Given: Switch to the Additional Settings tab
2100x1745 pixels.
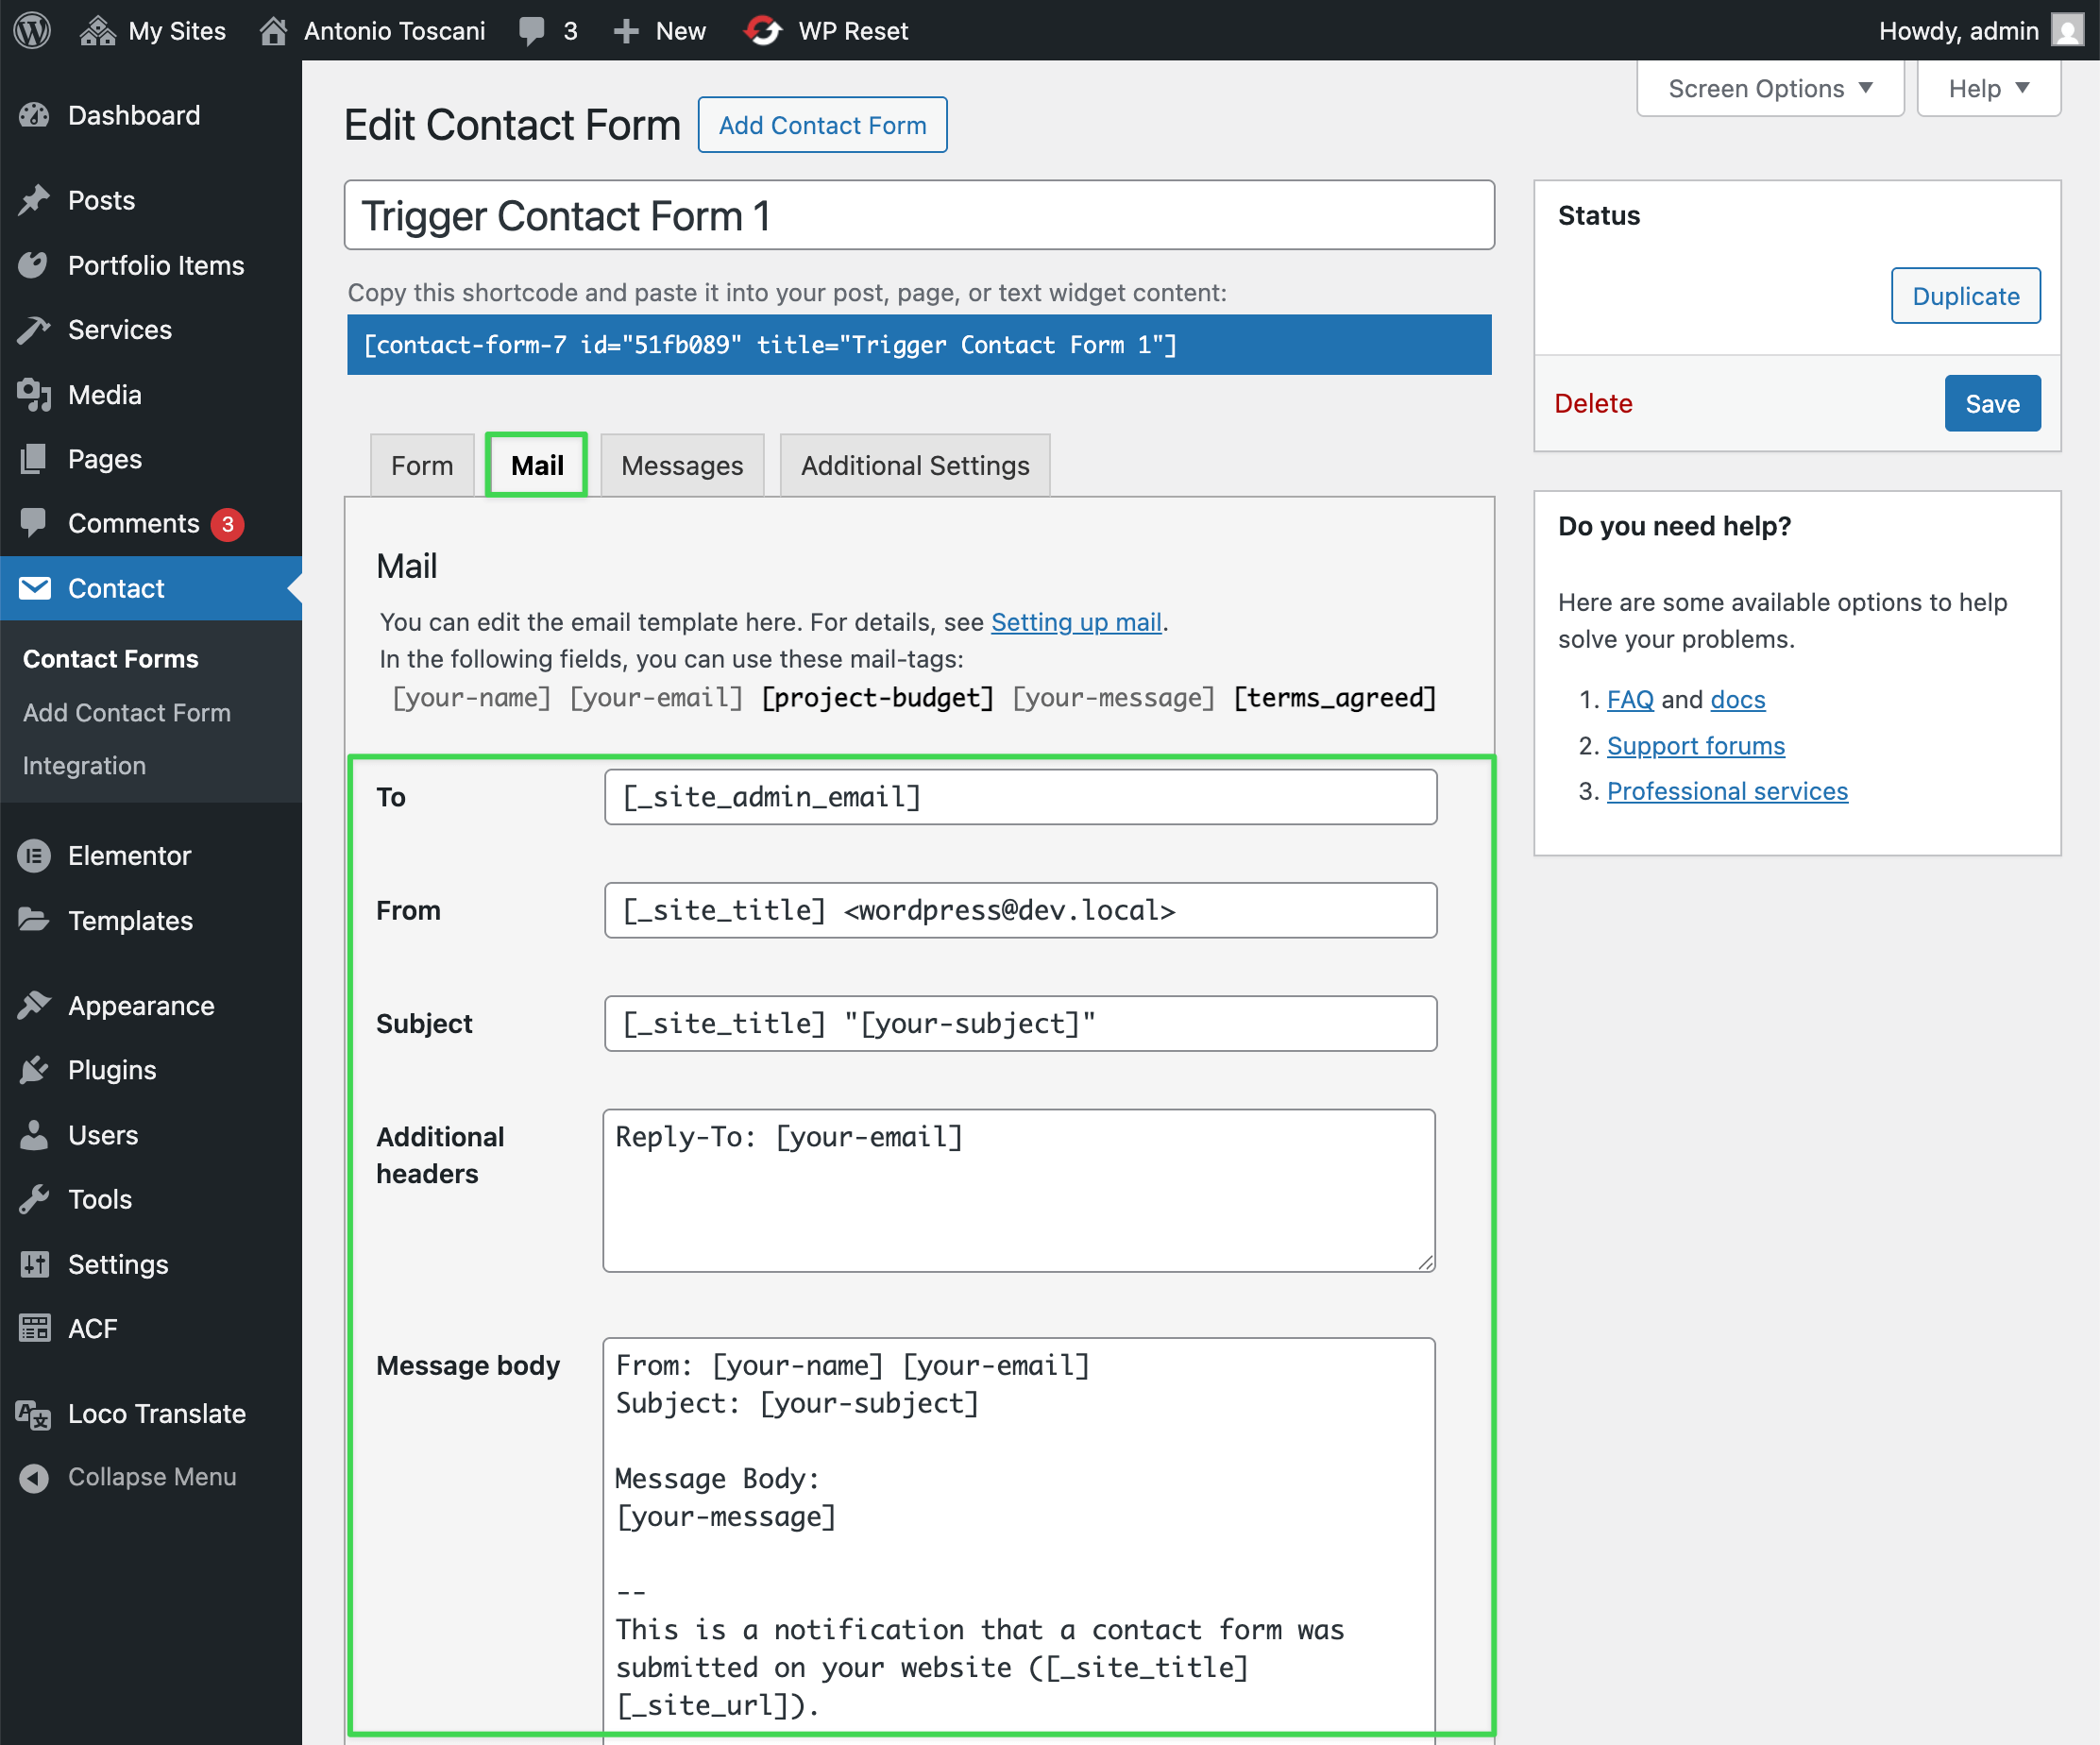Looking at the screenshot, I should (914, 466).
